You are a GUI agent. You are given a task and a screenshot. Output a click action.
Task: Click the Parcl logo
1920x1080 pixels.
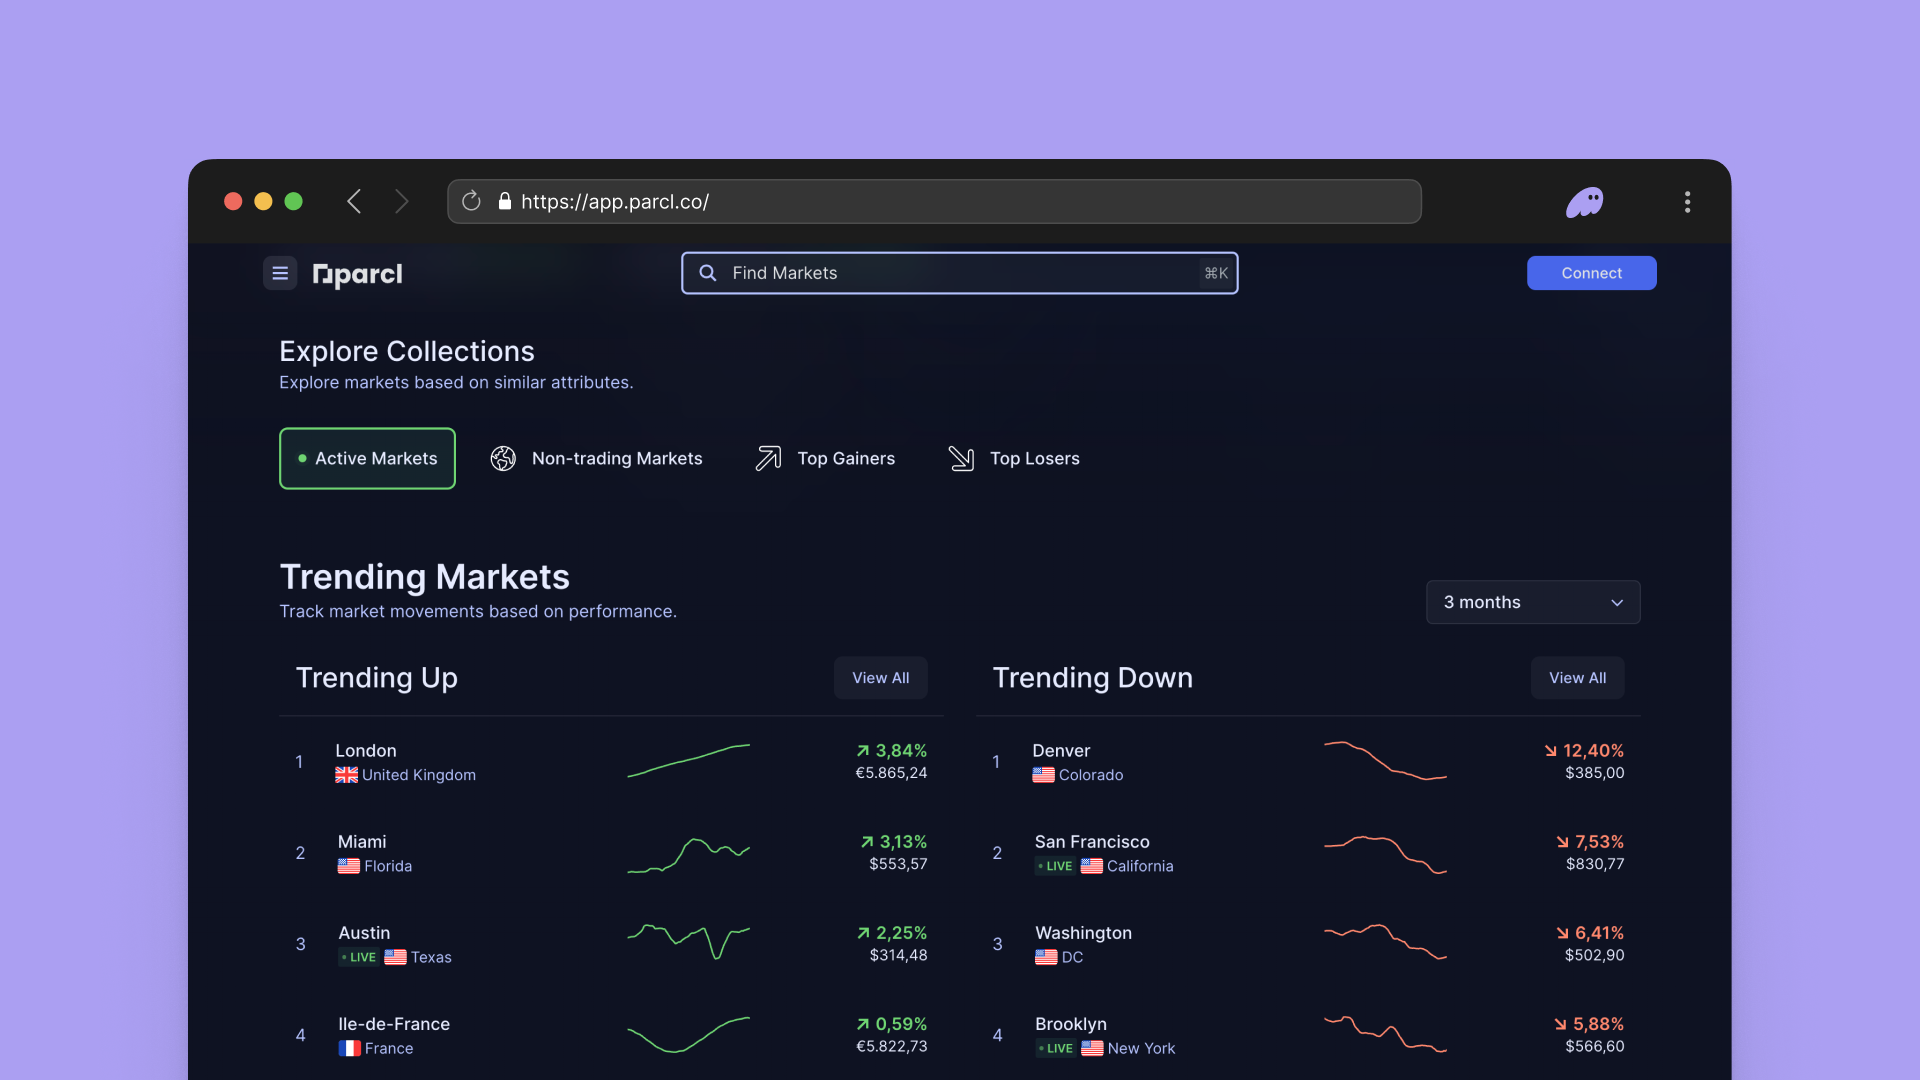pyautogui.click(x=357, y=274)
